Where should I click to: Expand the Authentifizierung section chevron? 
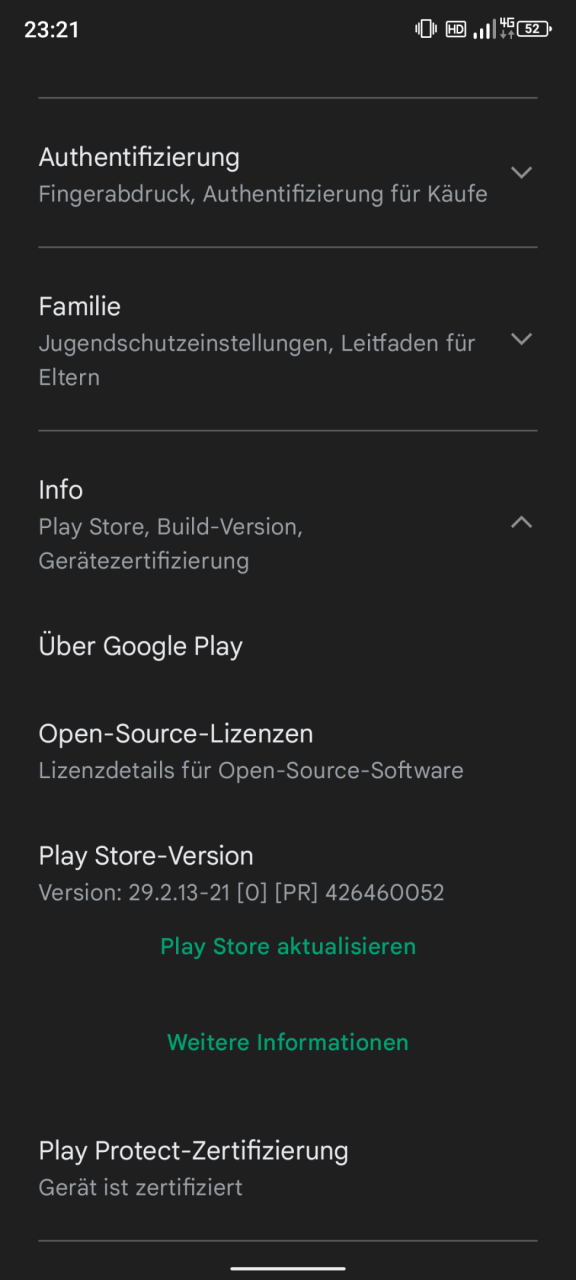point(521,172)
